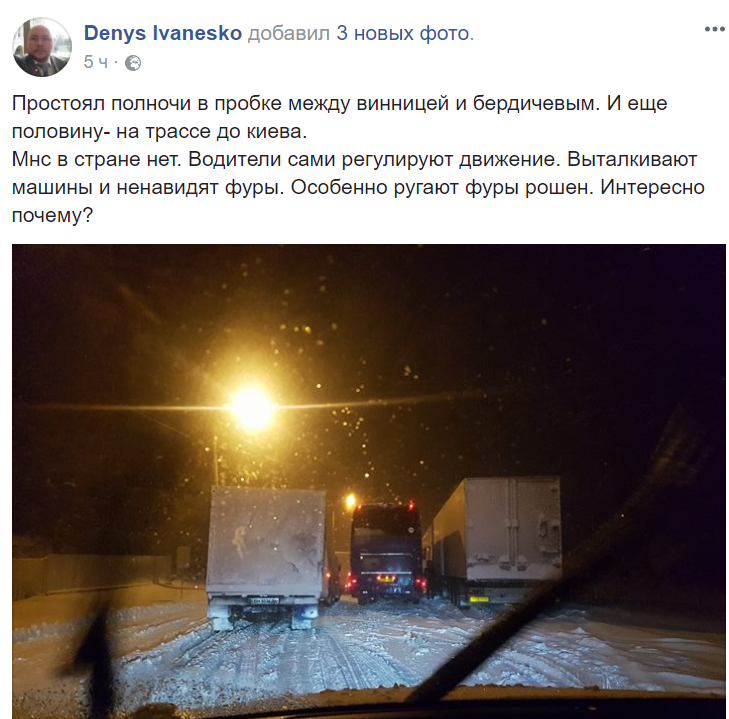Open the '3 новых фото' album link
The image size is (729, 719).
[404, 33]
